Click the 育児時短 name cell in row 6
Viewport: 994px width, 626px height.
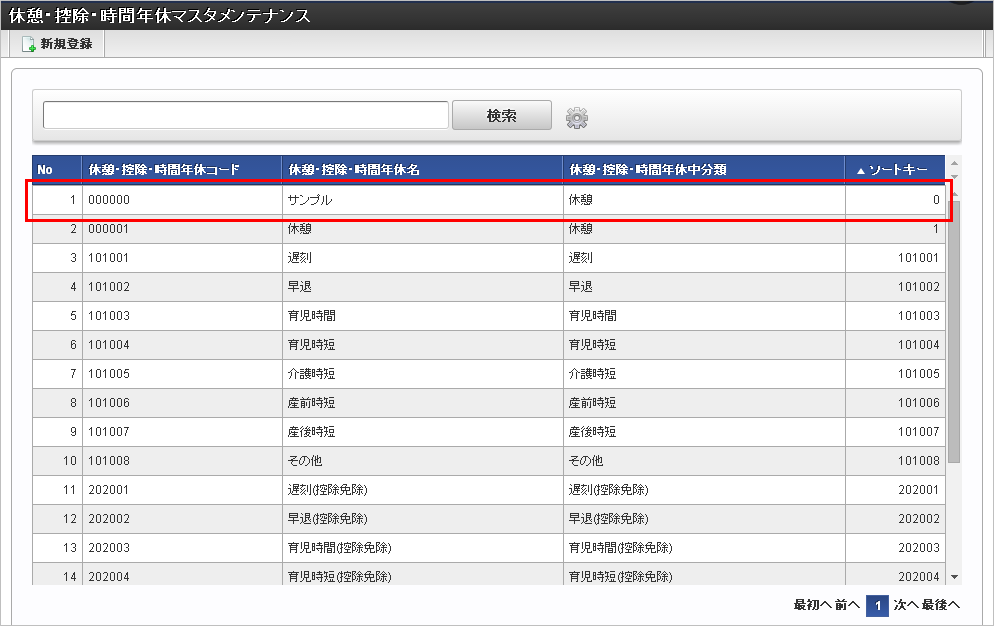[x=422, y=345]
